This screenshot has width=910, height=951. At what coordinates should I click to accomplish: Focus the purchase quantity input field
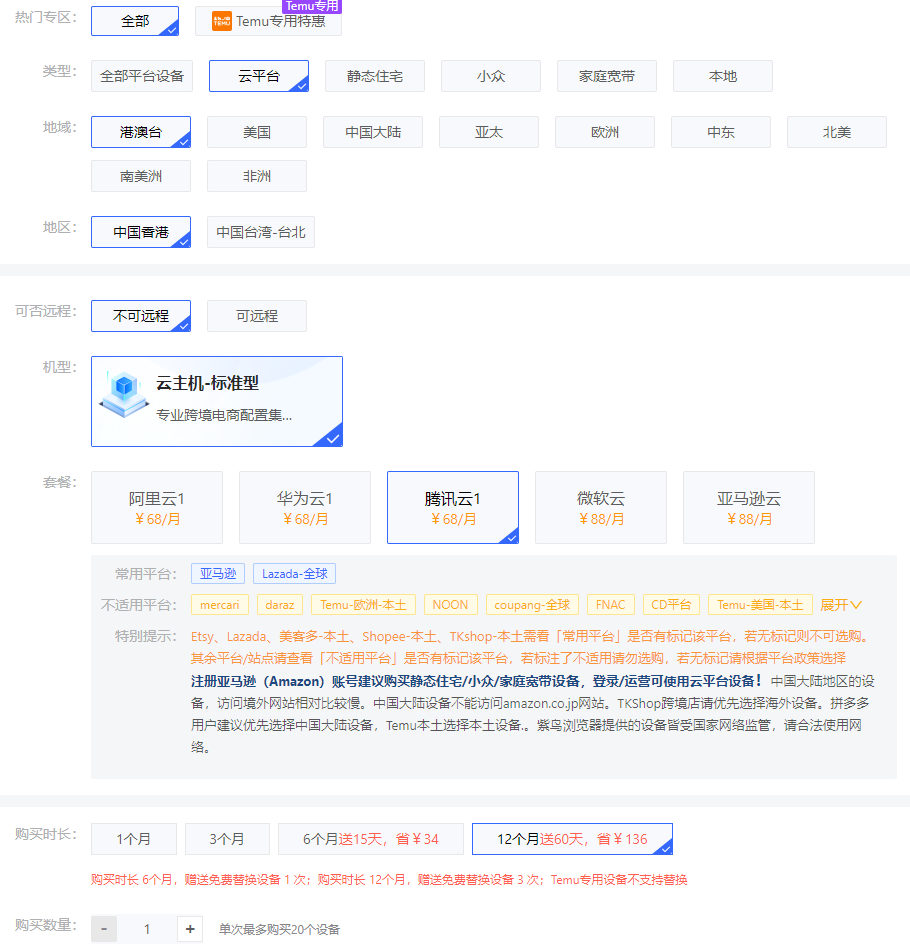[147, 929]
